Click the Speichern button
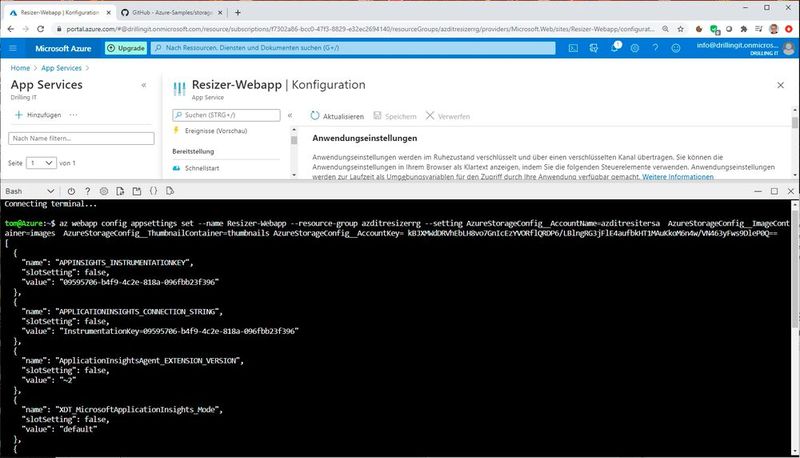 tap(395, 116)
